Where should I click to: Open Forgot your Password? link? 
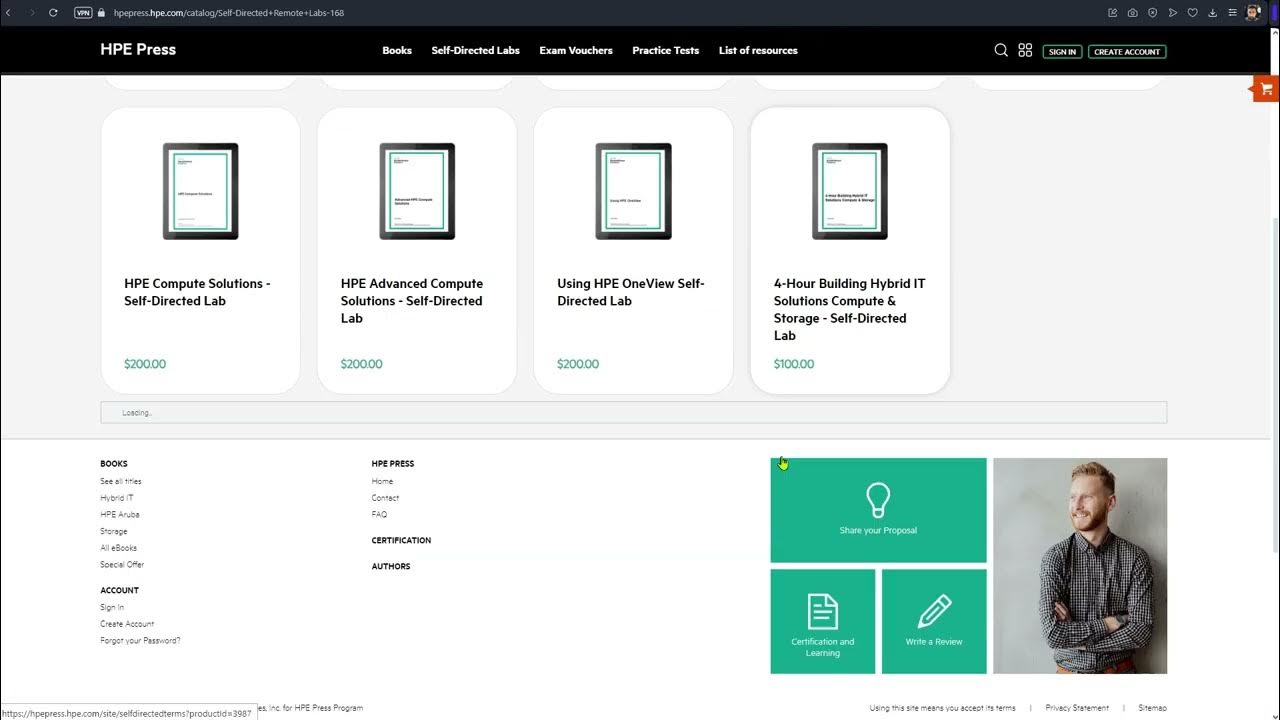pos(140,640)
